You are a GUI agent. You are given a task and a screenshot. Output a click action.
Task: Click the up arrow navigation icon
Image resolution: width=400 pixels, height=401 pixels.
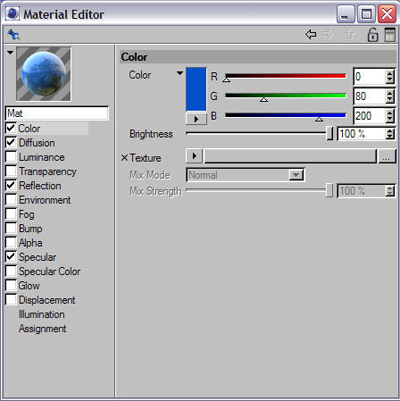pos(350,34)
